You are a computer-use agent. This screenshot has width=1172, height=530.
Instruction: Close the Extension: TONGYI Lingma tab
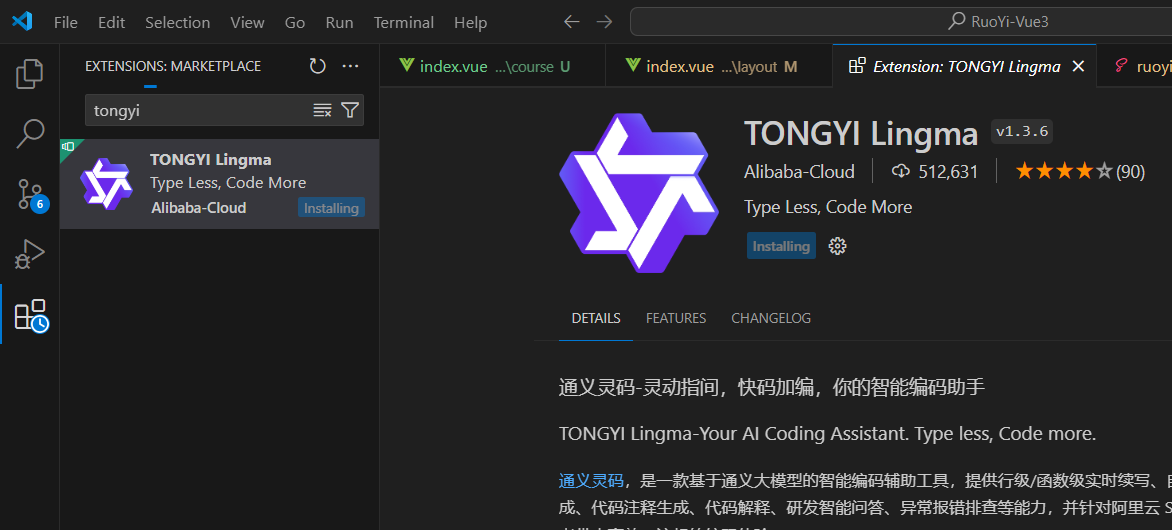[1078, 67]
